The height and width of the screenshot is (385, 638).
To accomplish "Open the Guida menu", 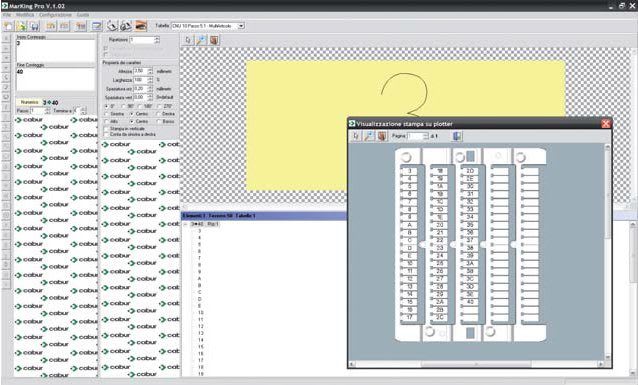I will click(x=83, y=15).
